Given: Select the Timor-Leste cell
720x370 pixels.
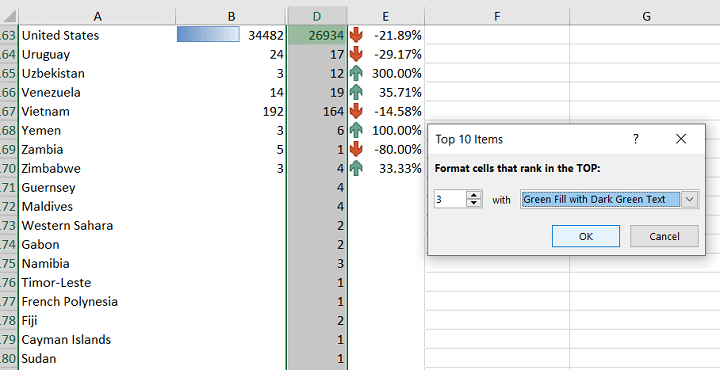Looking at the screenshot, I should (x=97, y=283).
